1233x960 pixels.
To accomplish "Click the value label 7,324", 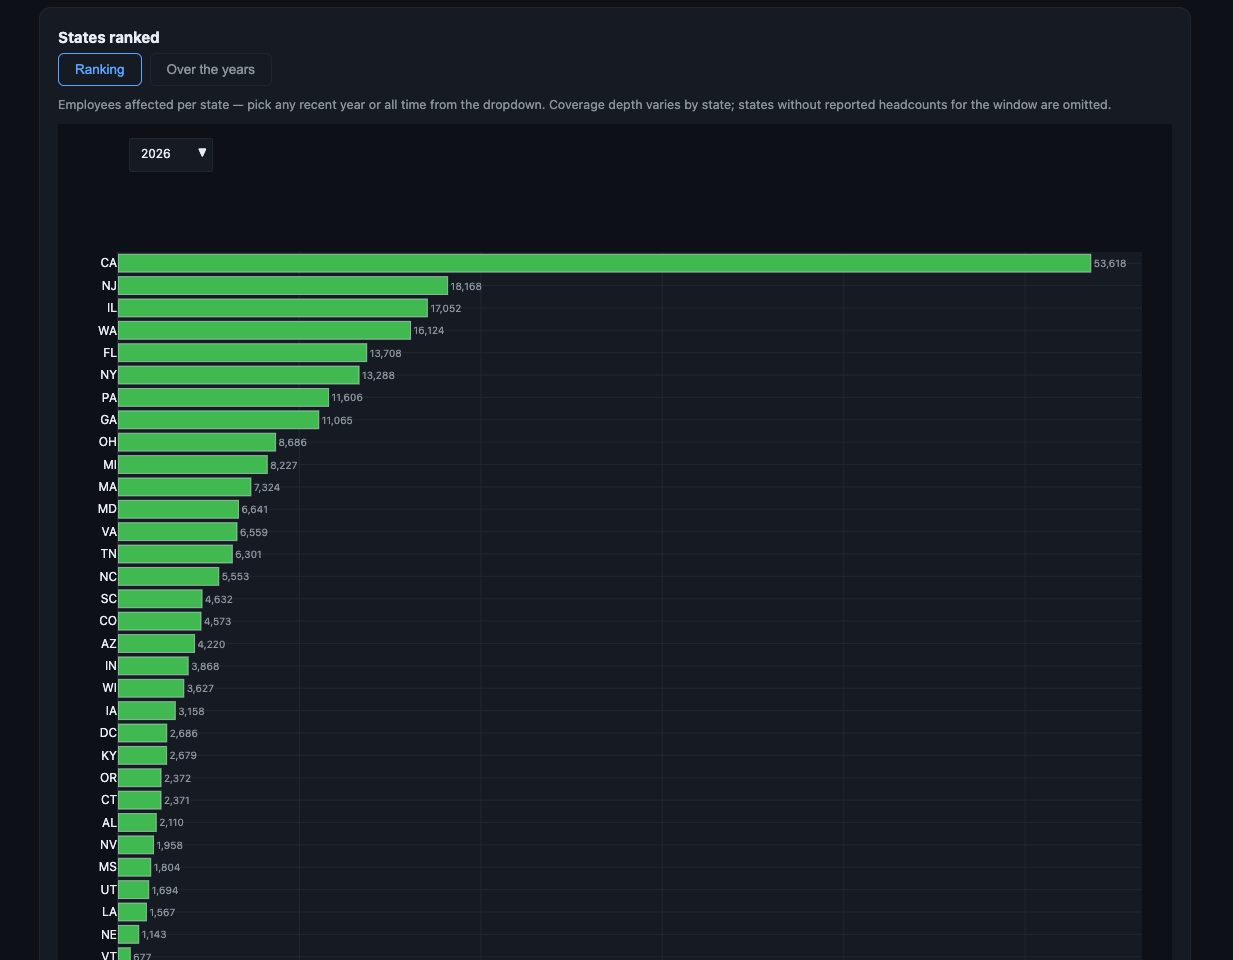I will (267, 488).
